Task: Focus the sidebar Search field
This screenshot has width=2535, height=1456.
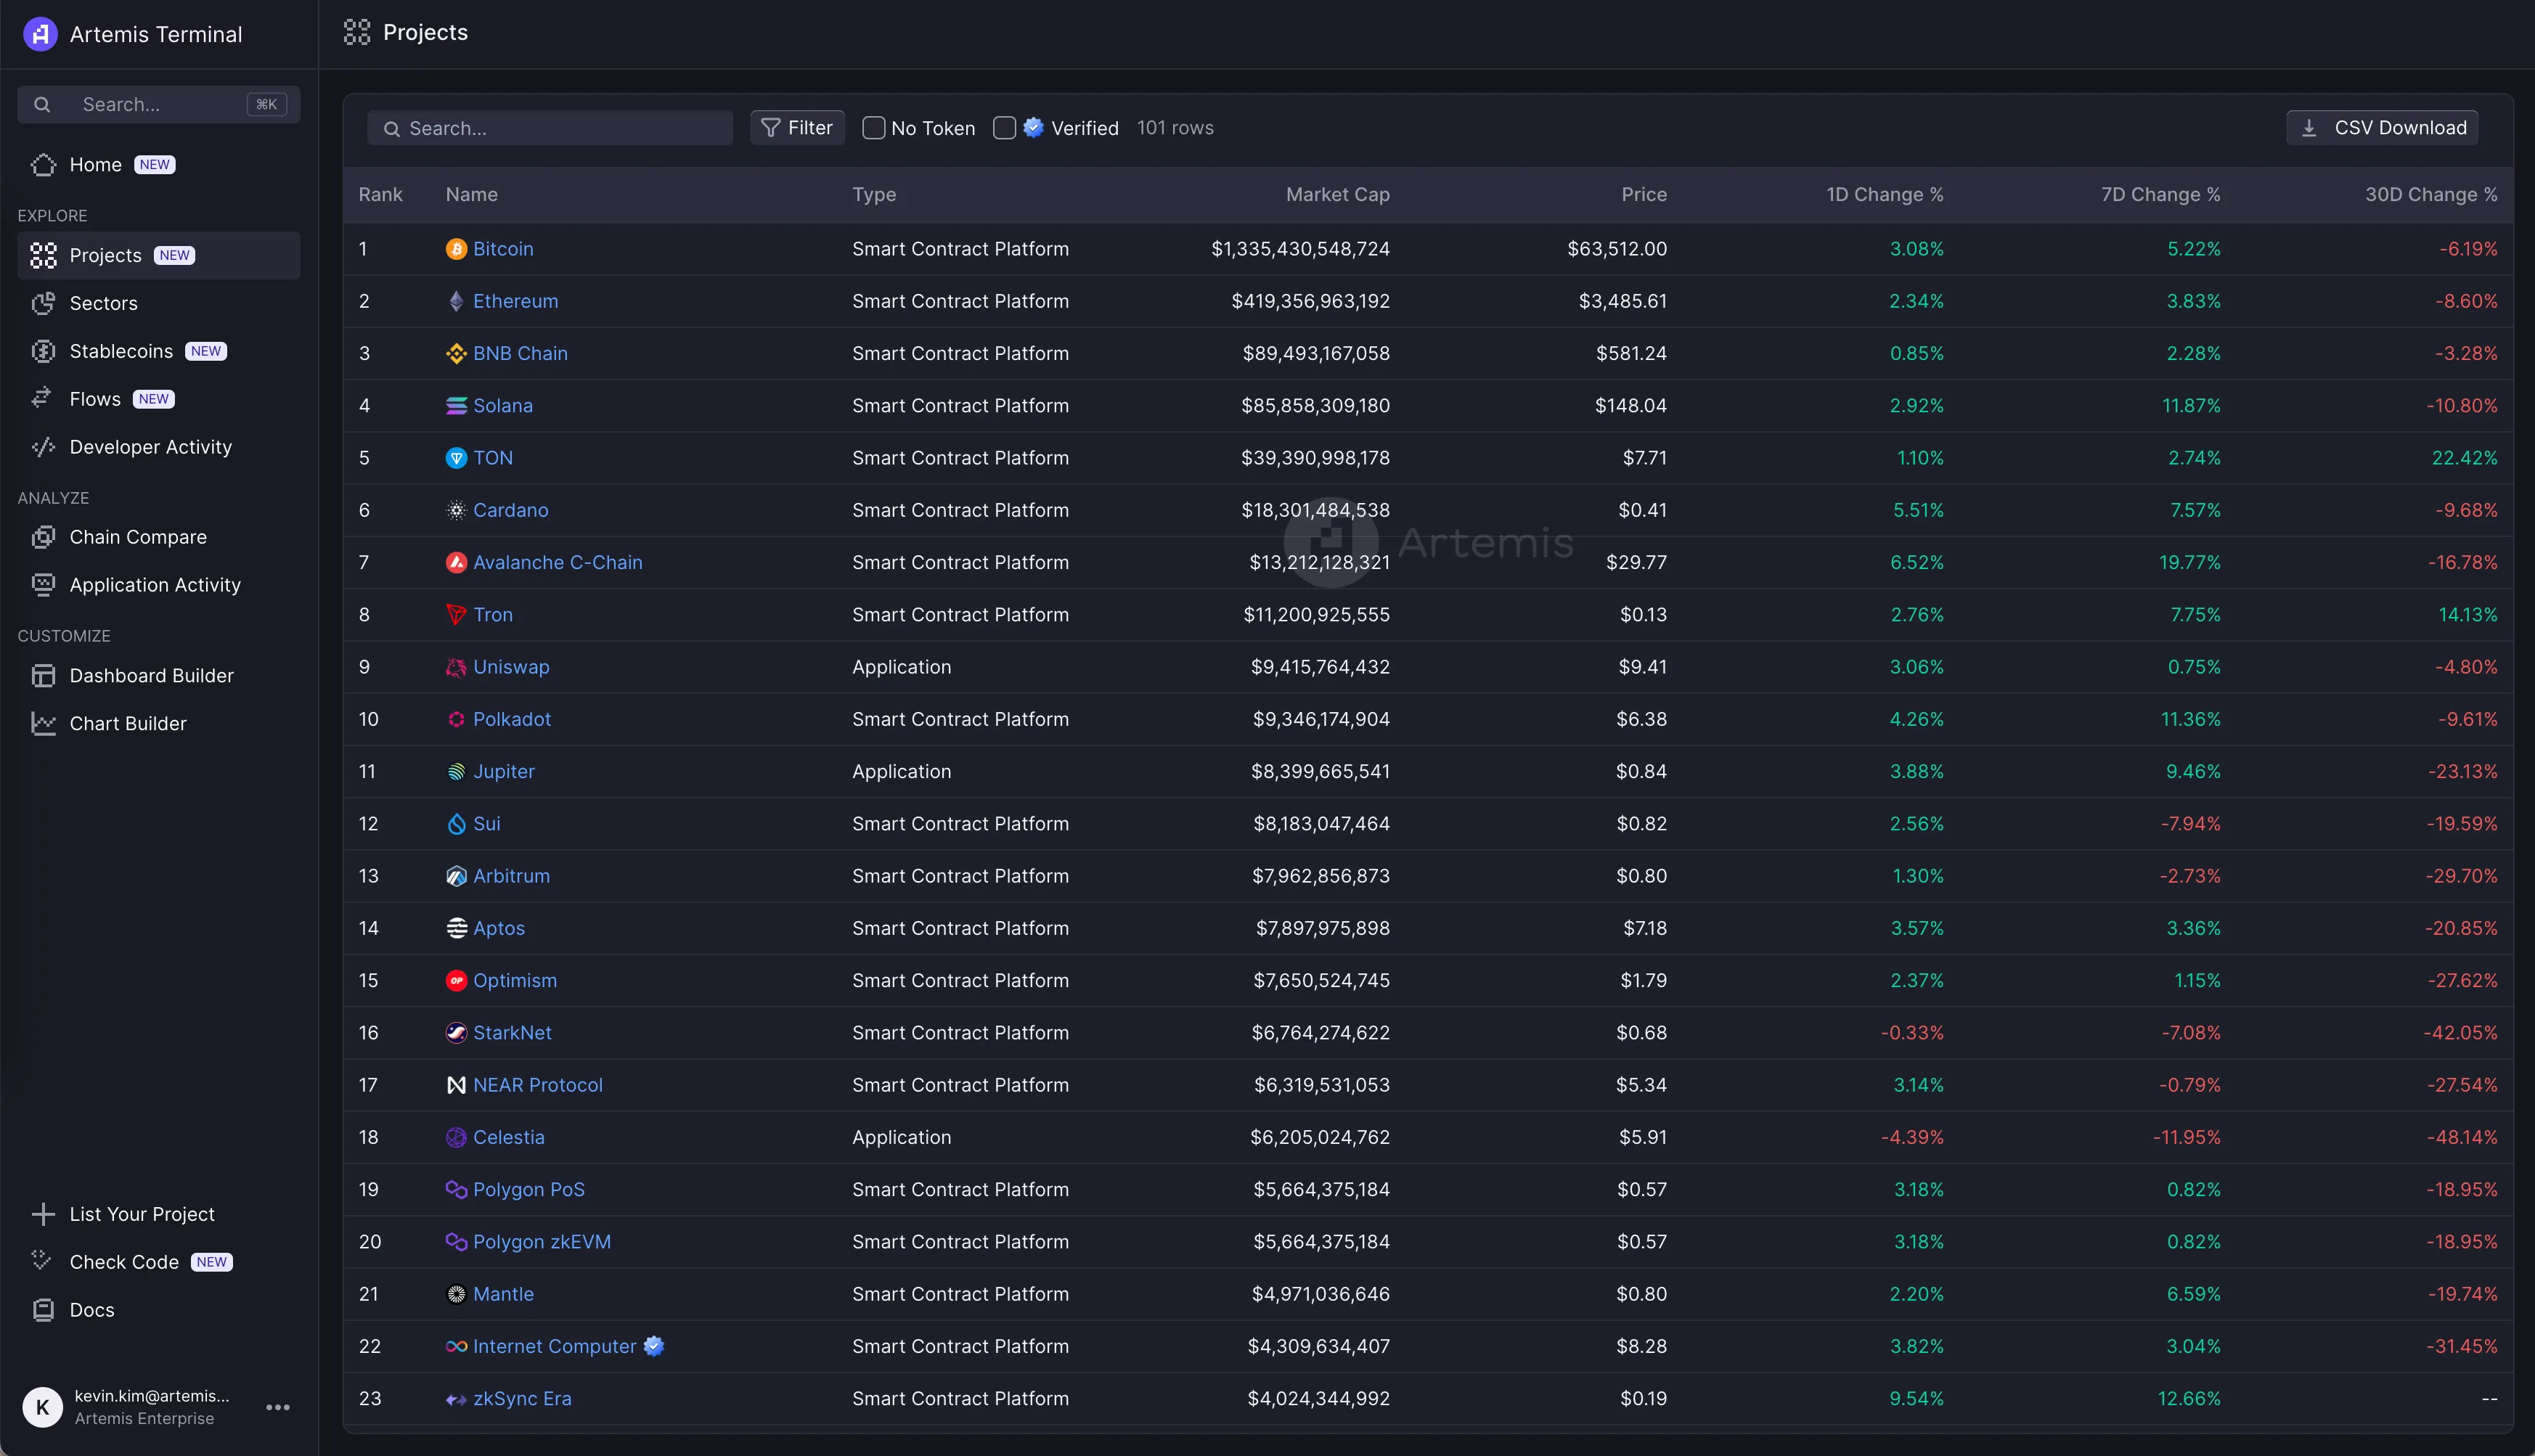Action: (x=159, y=104)
